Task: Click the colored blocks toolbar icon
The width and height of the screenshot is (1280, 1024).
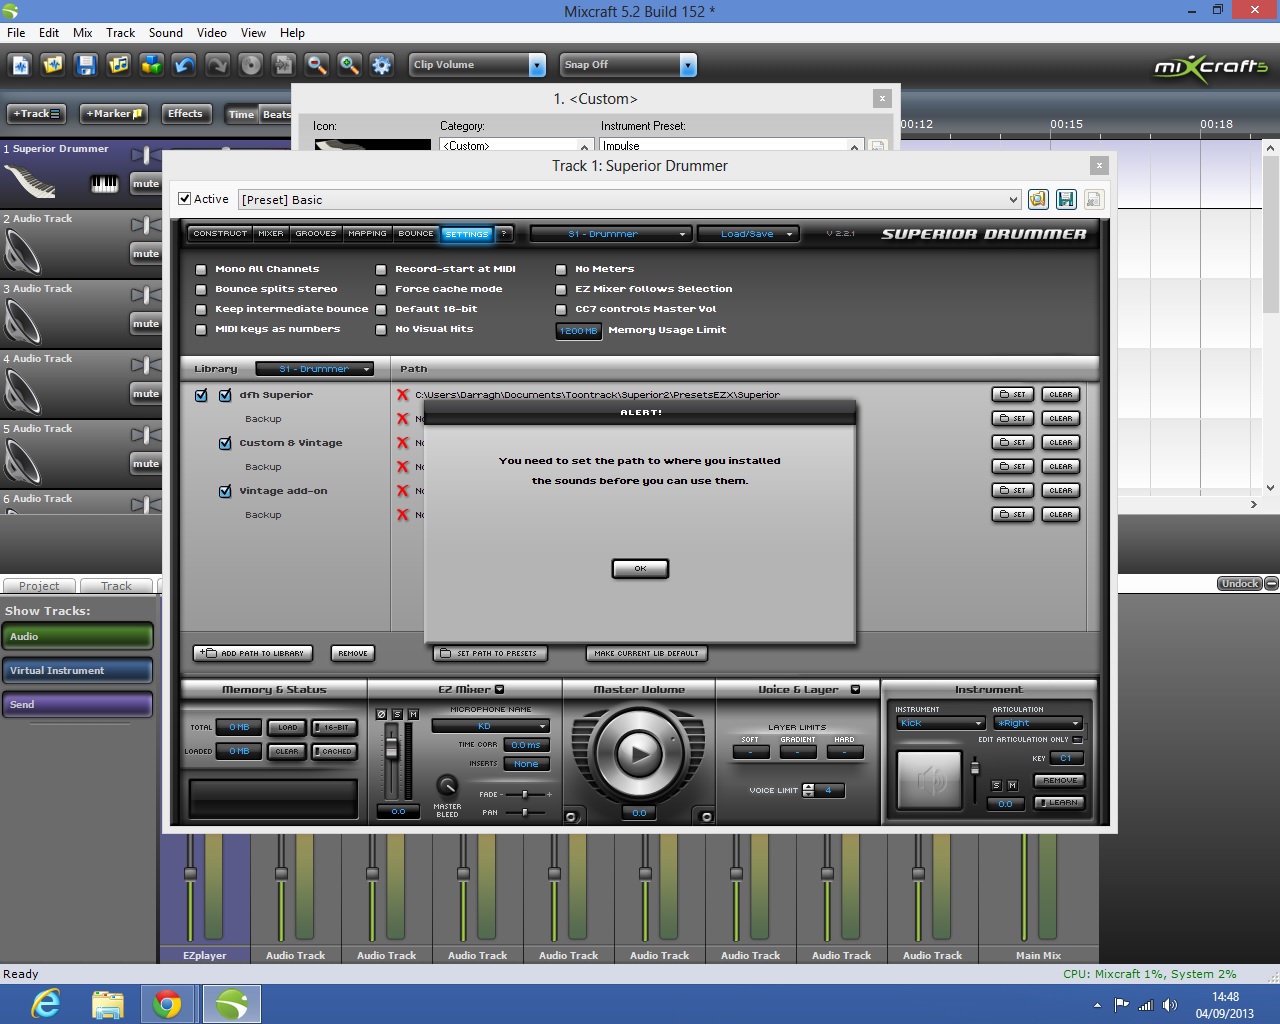Action: click(152, 65)
